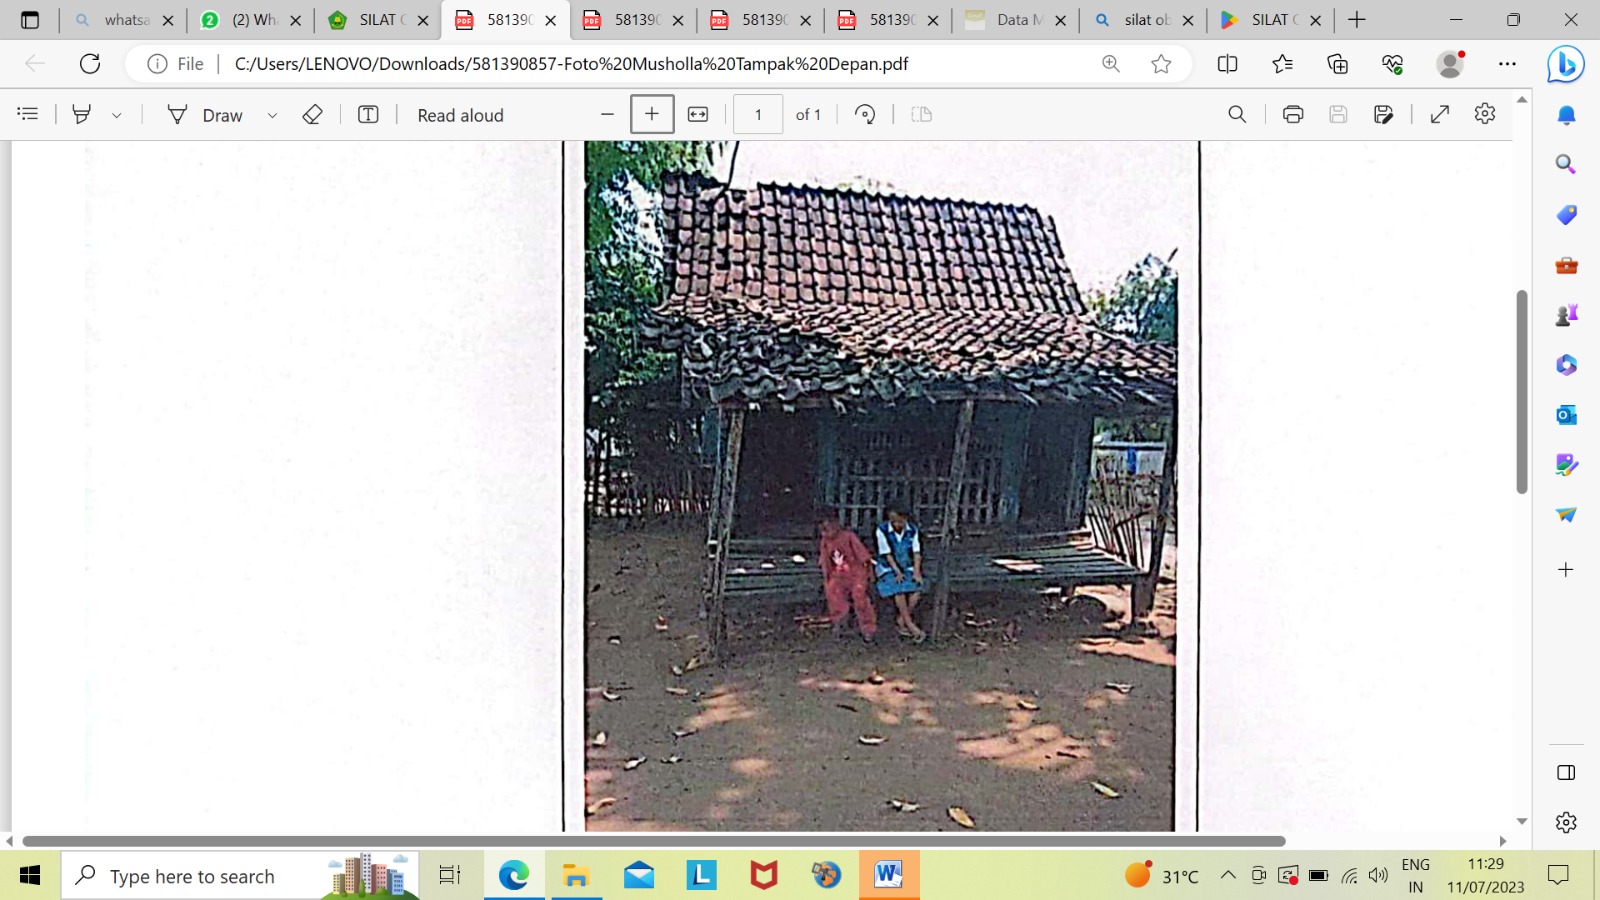
Task: Rotate the PDF page
Action: pyautogui.click(x=865, y=114)
